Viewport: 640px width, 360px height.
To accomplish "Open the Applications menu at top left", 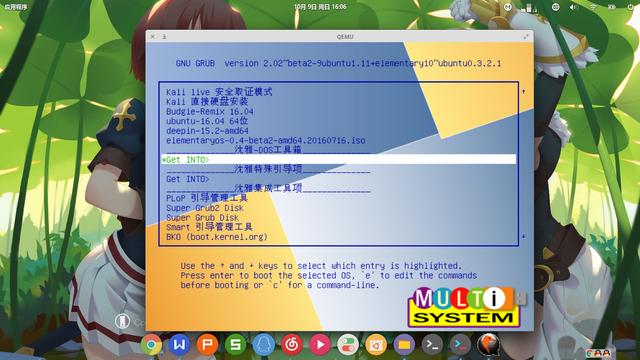I will coord(16,7).
